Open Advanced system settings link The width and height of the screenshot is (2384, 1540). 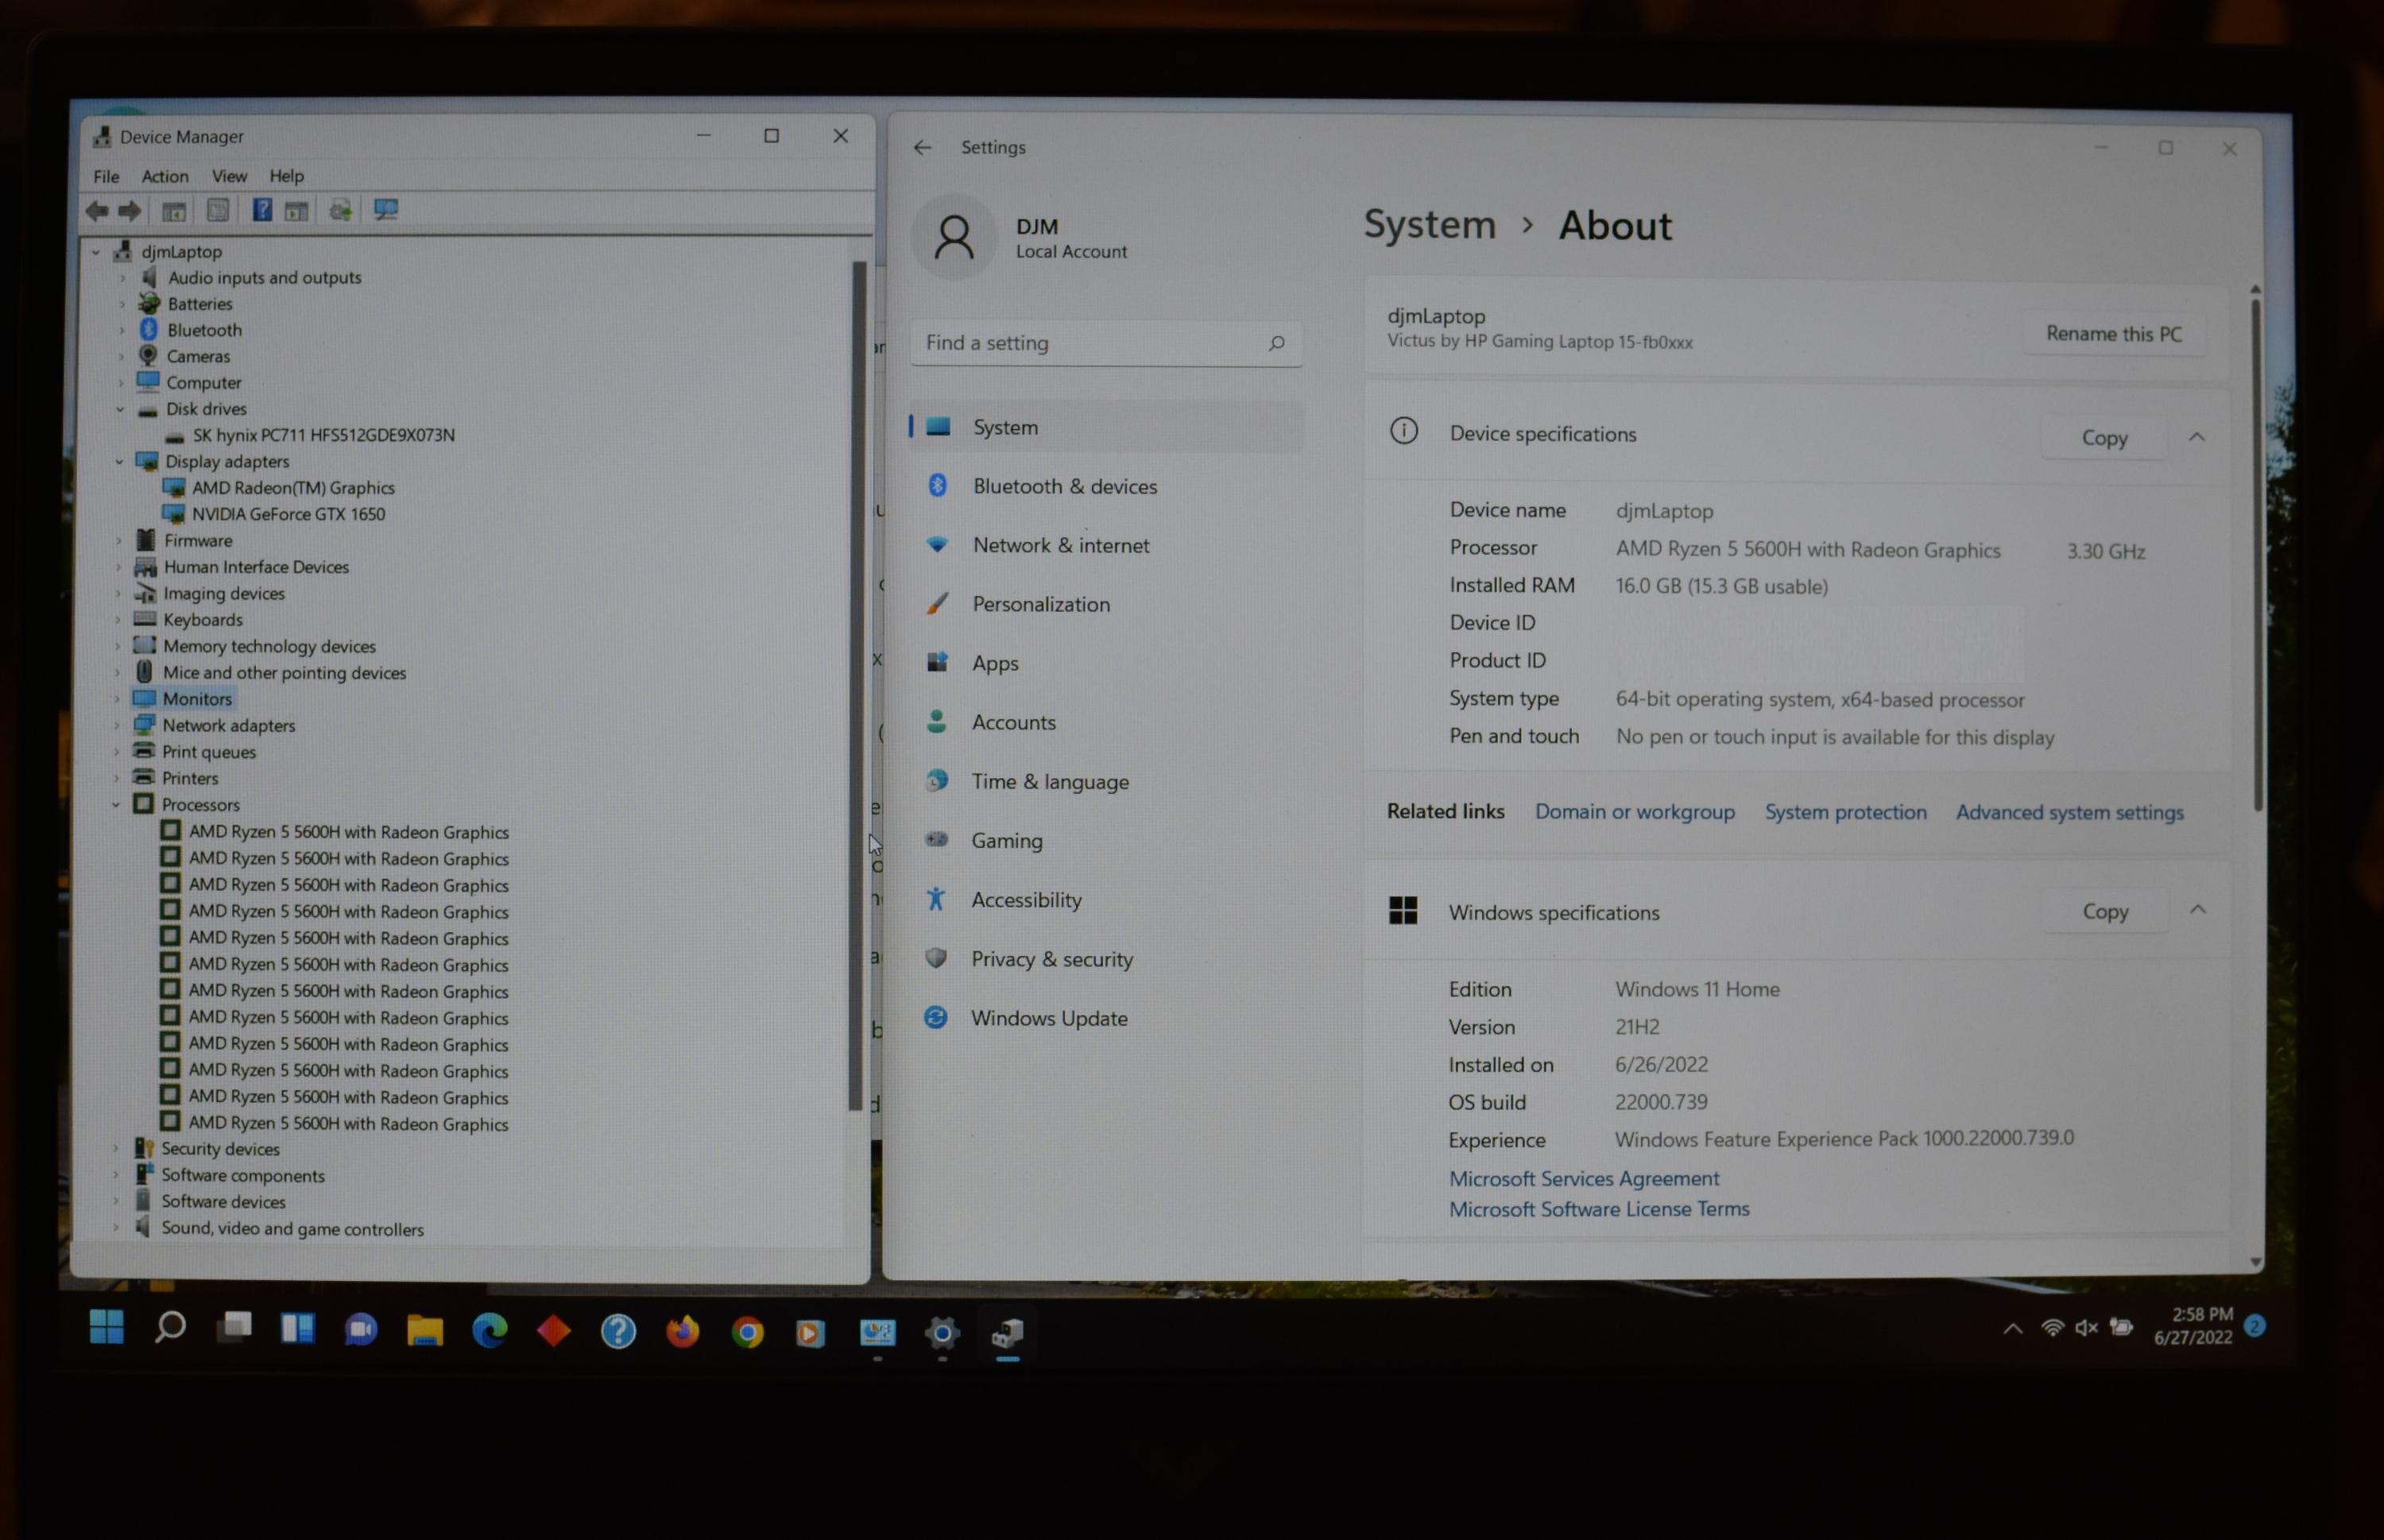(x=2069, y=812)
